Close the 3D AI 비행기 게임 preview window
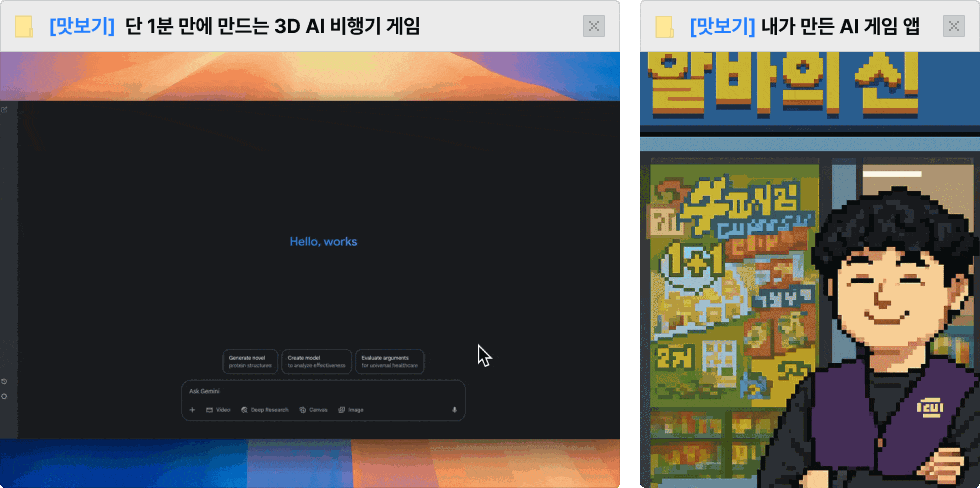The height and width of the screenshot is (488, 980). point(594,26)
